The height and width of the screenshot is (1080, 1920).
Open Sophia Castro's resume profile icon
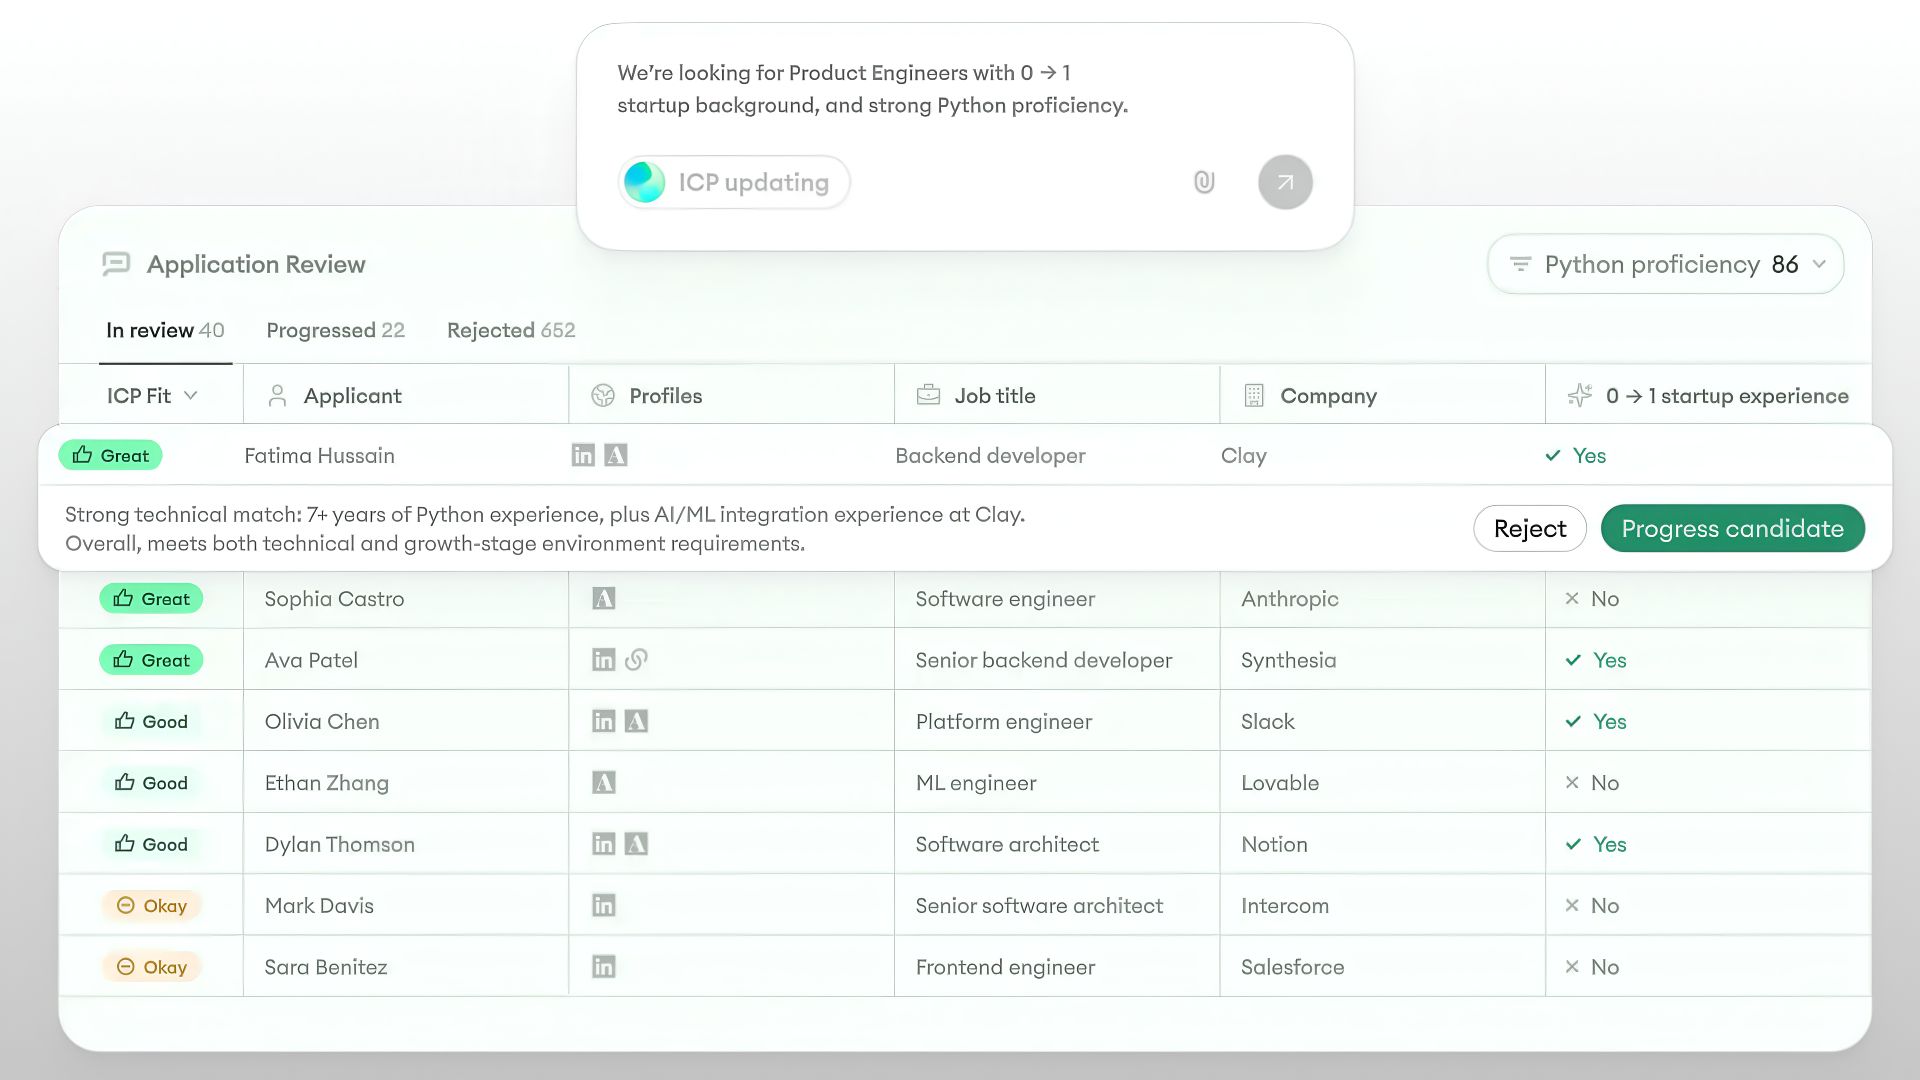[x=604, y=599]
